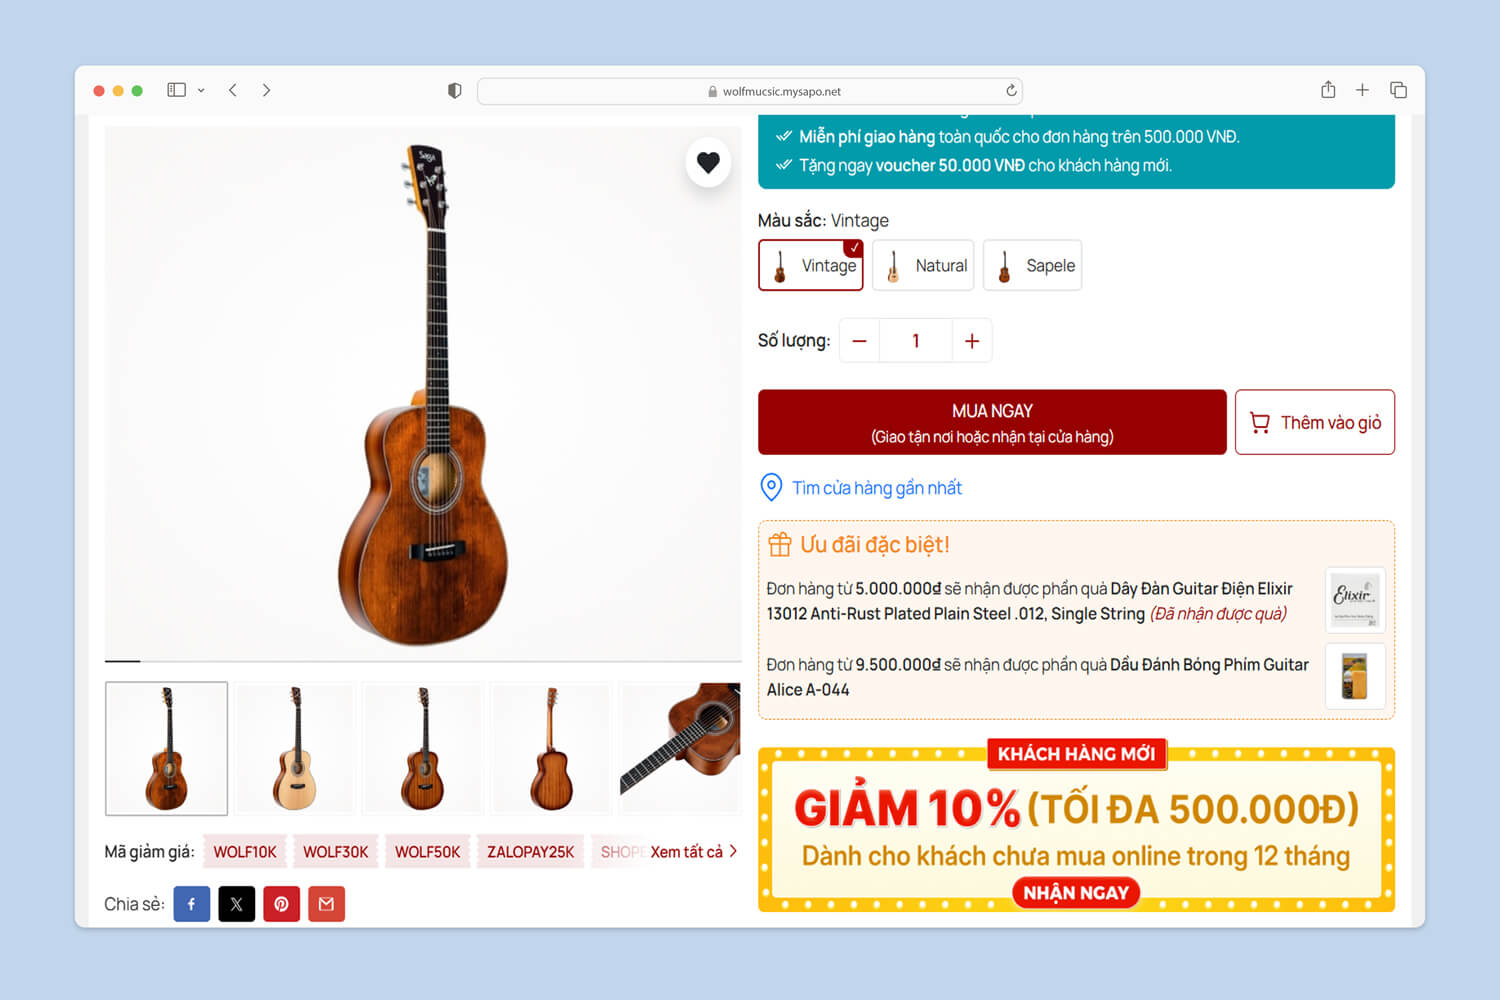
Task: Open the tab overview icon in Safari
Action: 1398,90
